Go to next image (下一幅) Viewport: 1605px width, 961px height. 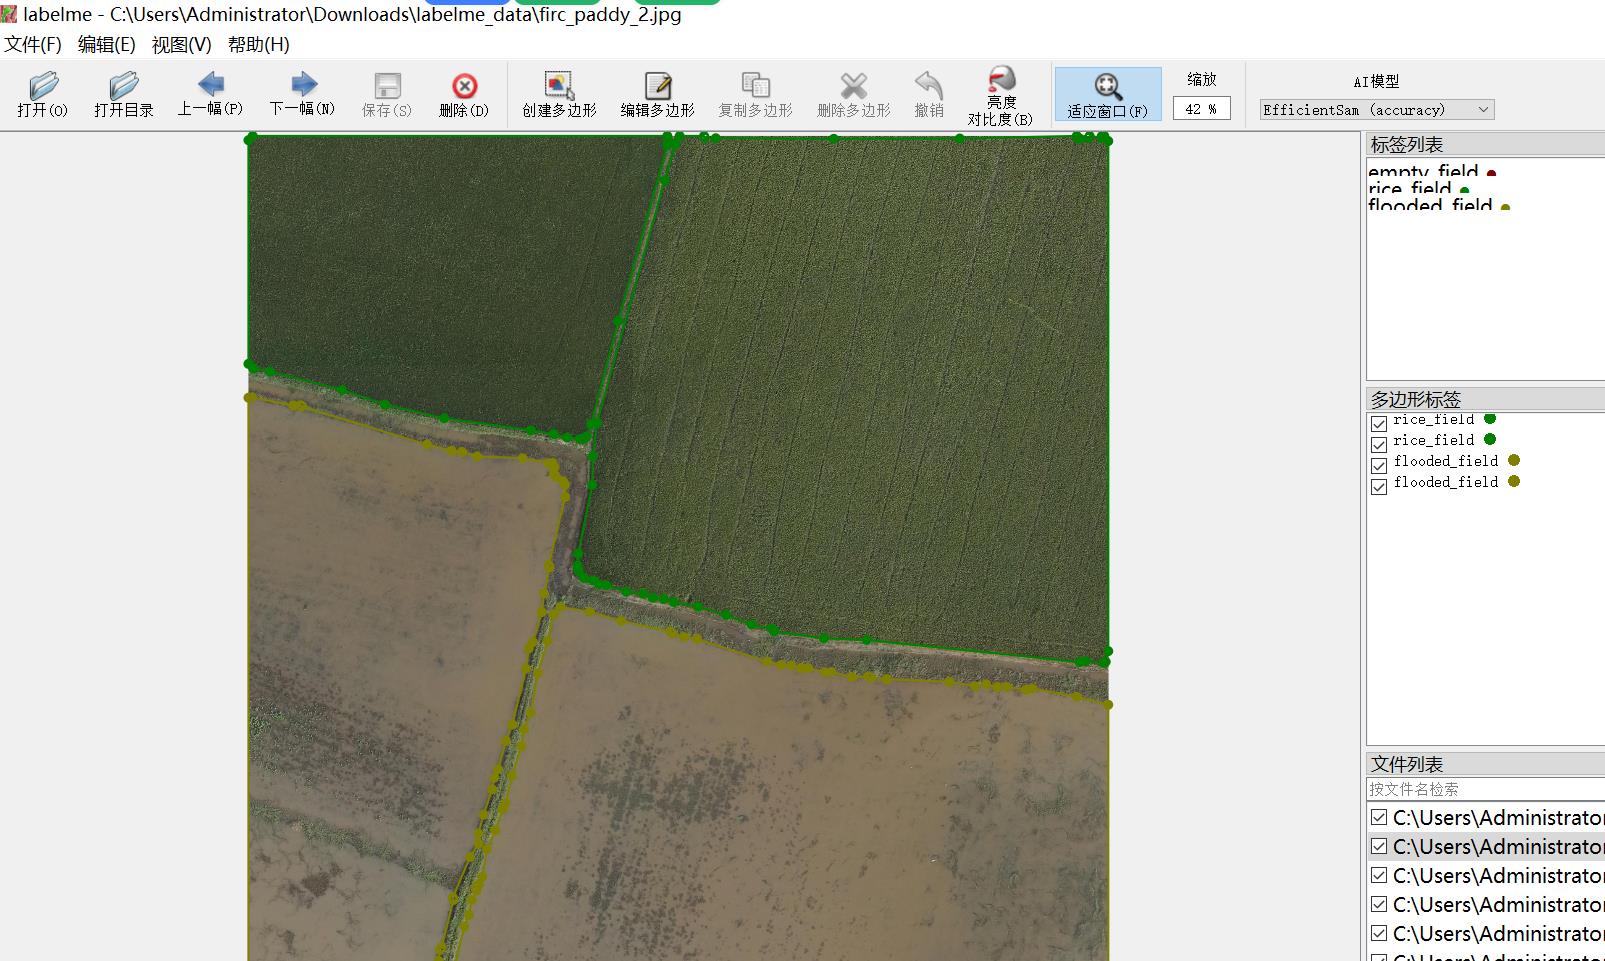pos(302,93)
